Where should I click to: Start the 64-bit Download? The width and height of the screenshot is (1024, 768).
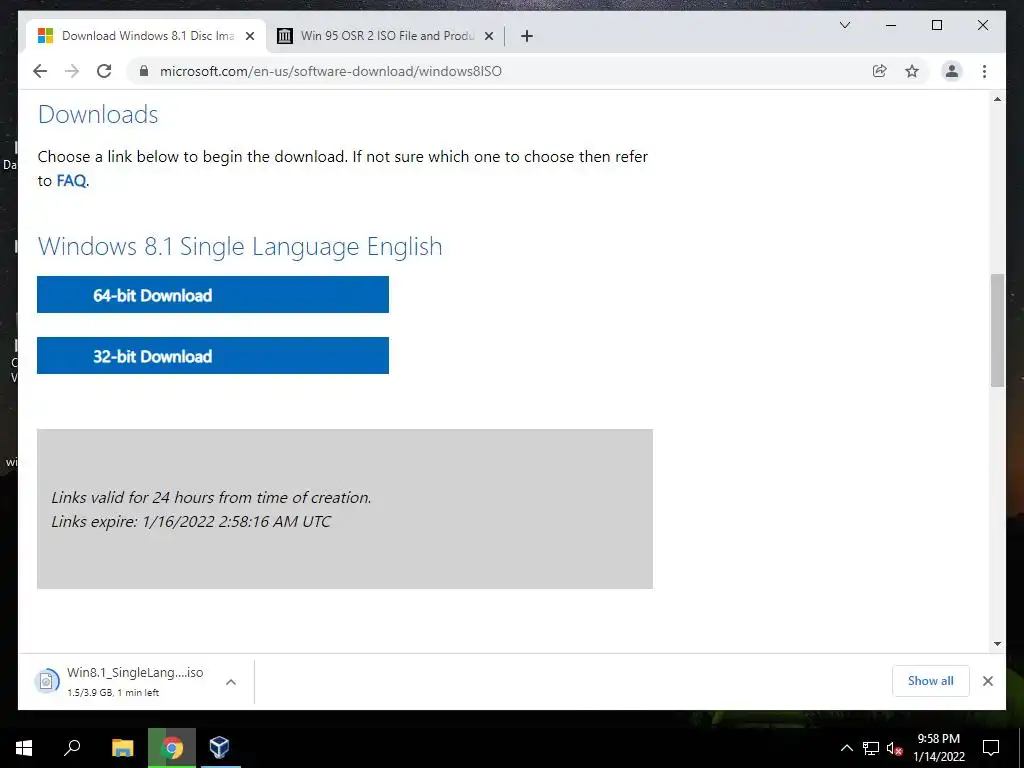click(x=213, y=295)
